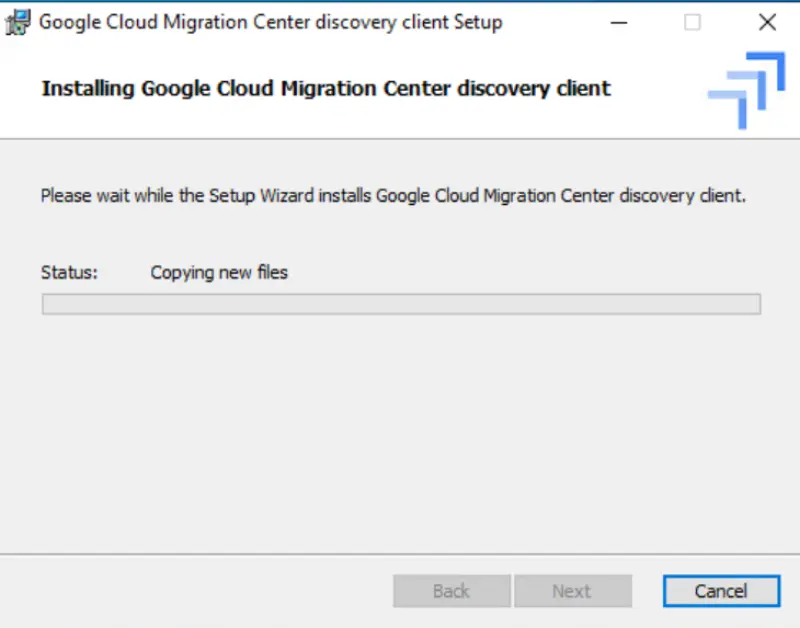Viewport: 800px width, 628px height.
Task: Click the installation progress bar
Action: point(400,303)
